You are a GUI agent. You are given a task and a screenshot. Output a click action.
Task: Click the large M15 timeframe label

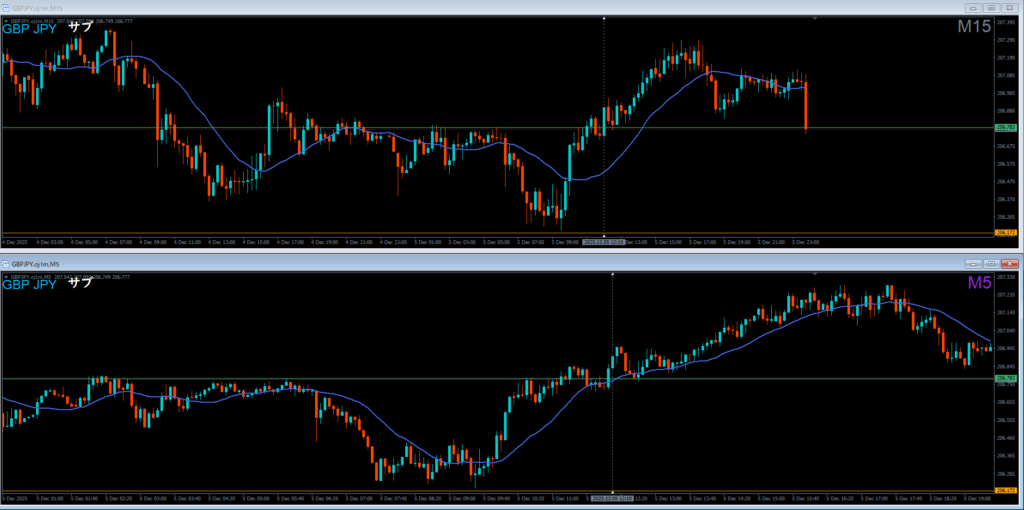974,26
